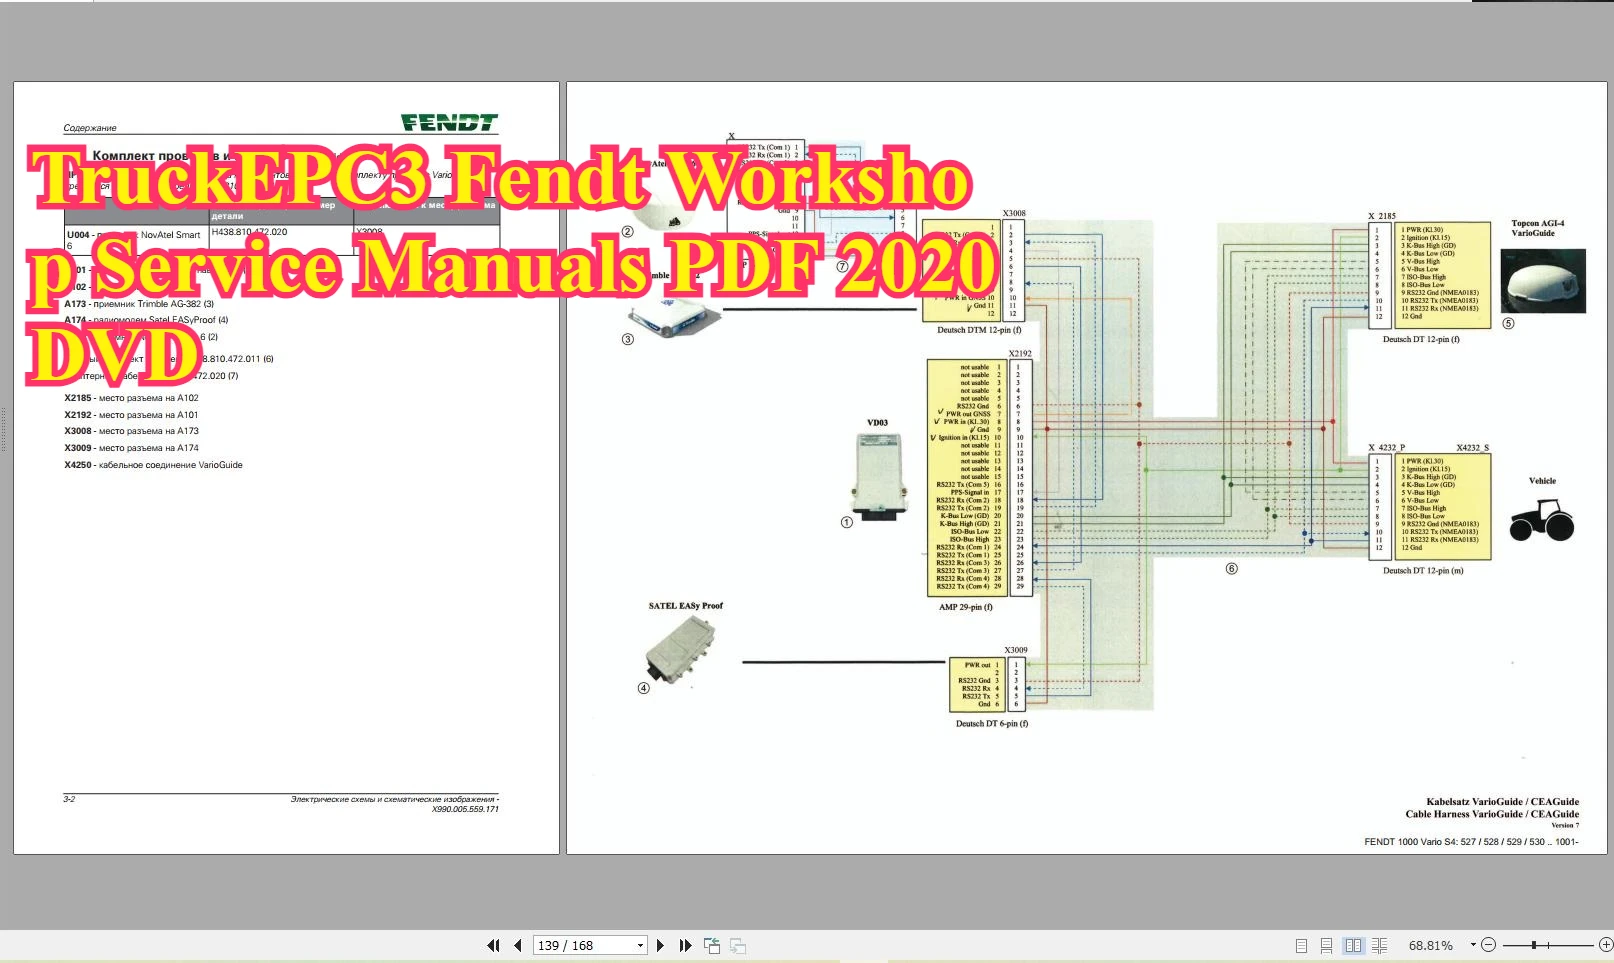The width and height of the screenshot is (1614, 963).
Task: Click 'Cable Harness VarioGuide / CEAGuide' title
Action: (x=1492, y=814)
